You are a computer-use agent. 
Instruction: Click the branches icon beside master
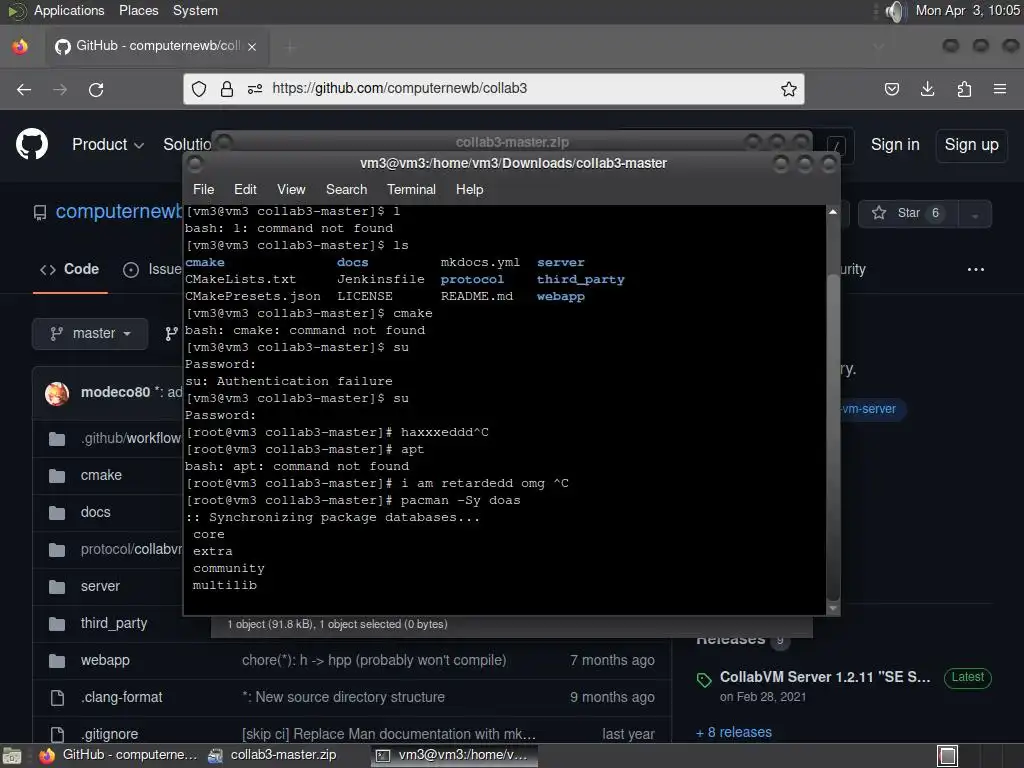coord(171,334)
